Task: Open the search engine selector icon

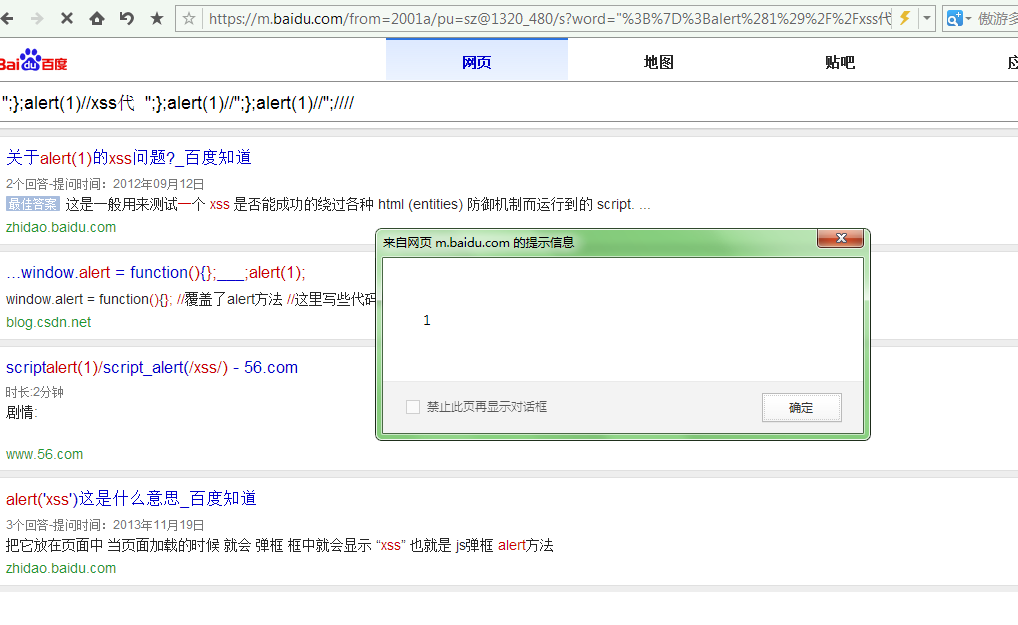Action: (958, 19)
